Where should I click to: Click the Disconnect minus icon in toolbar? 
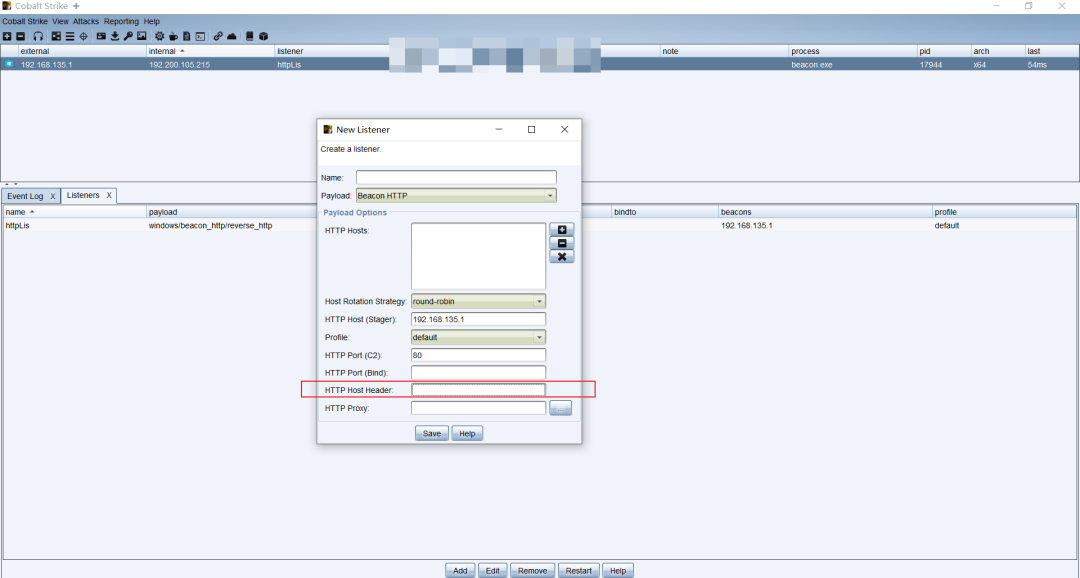tap(21, 37)
